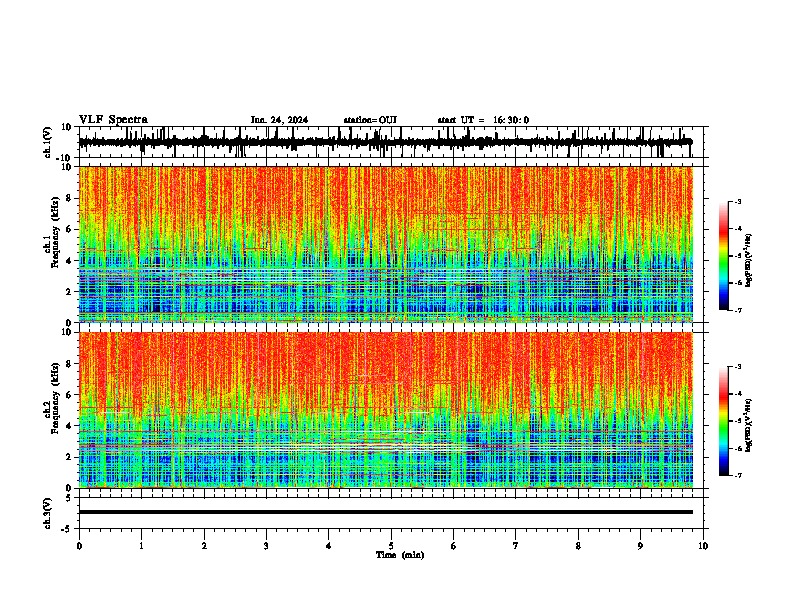The height and width of the screenshot is (612, 792).
Task: Click the ch.2 spectrogram color scale bar
Action: 724,421
